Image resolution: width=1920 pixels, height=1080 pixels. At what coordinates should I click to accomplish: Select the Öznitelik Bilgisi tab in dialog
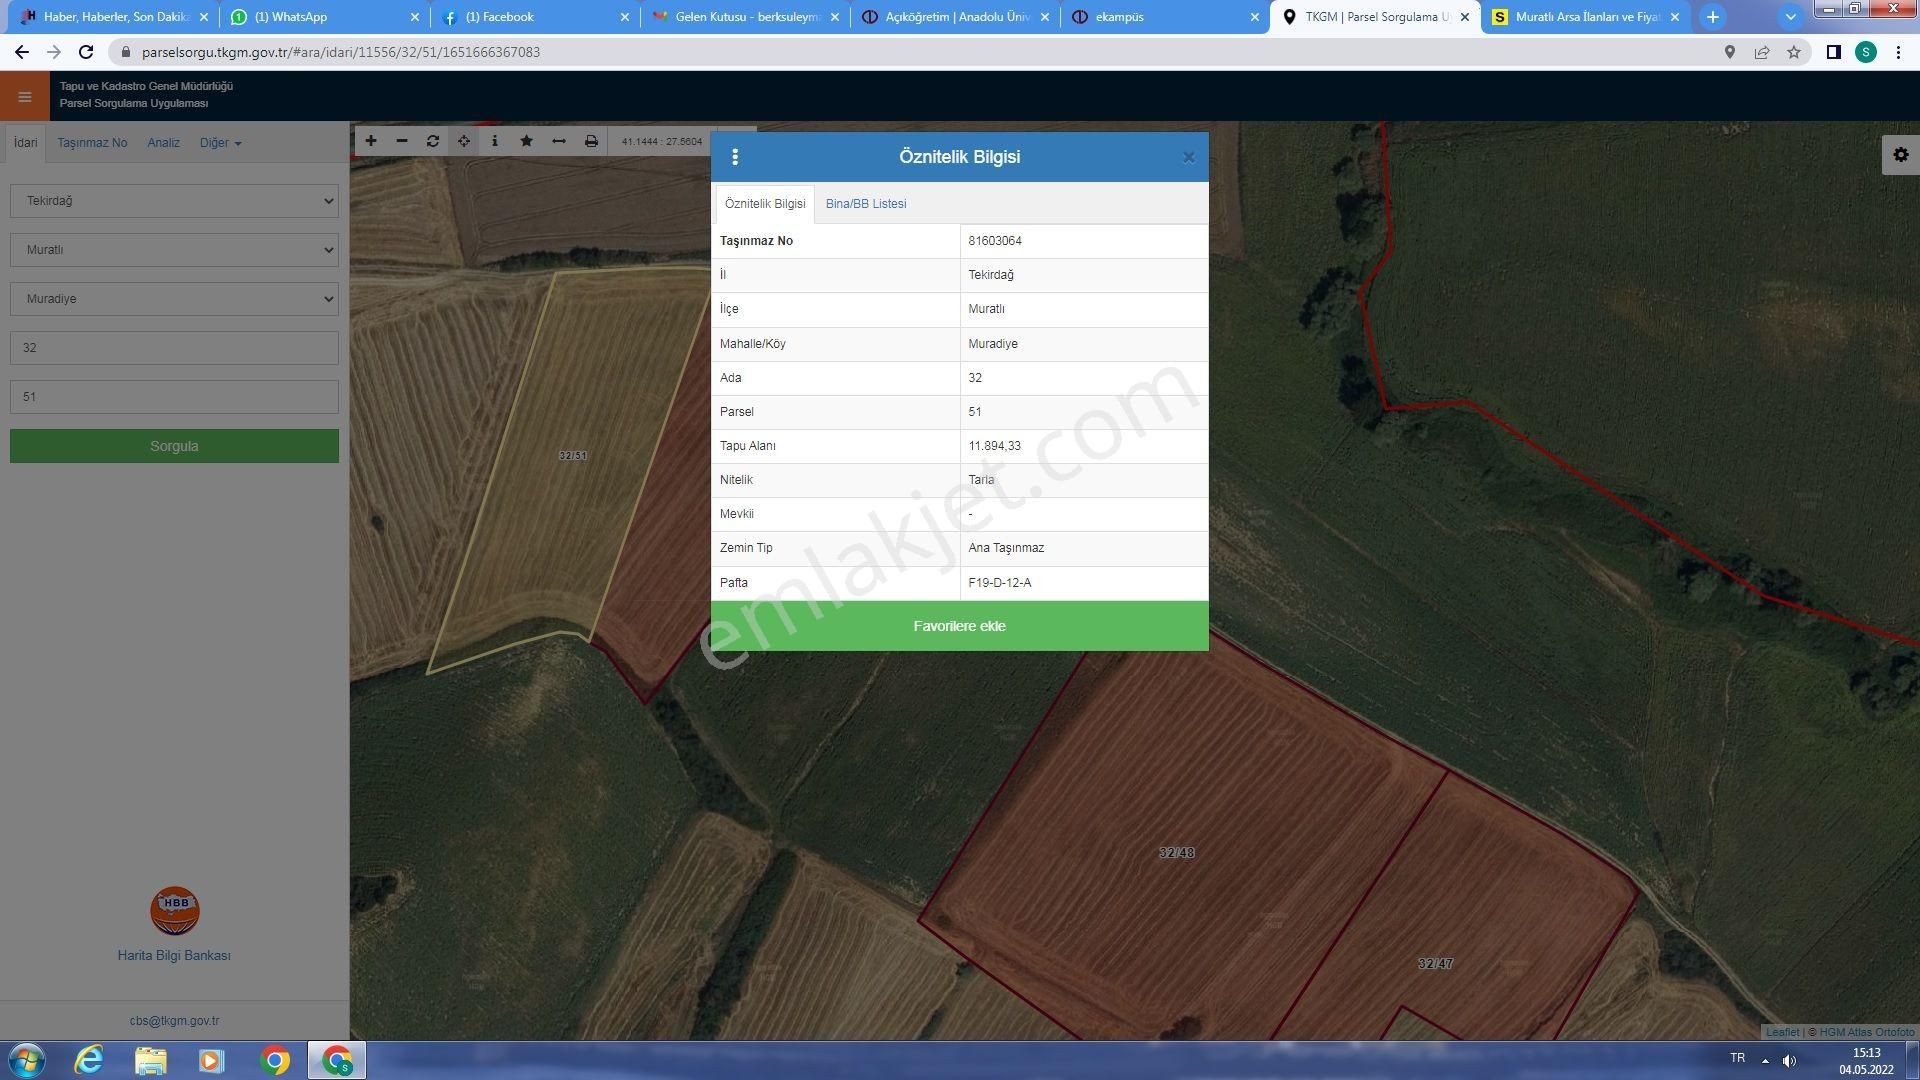765,204
